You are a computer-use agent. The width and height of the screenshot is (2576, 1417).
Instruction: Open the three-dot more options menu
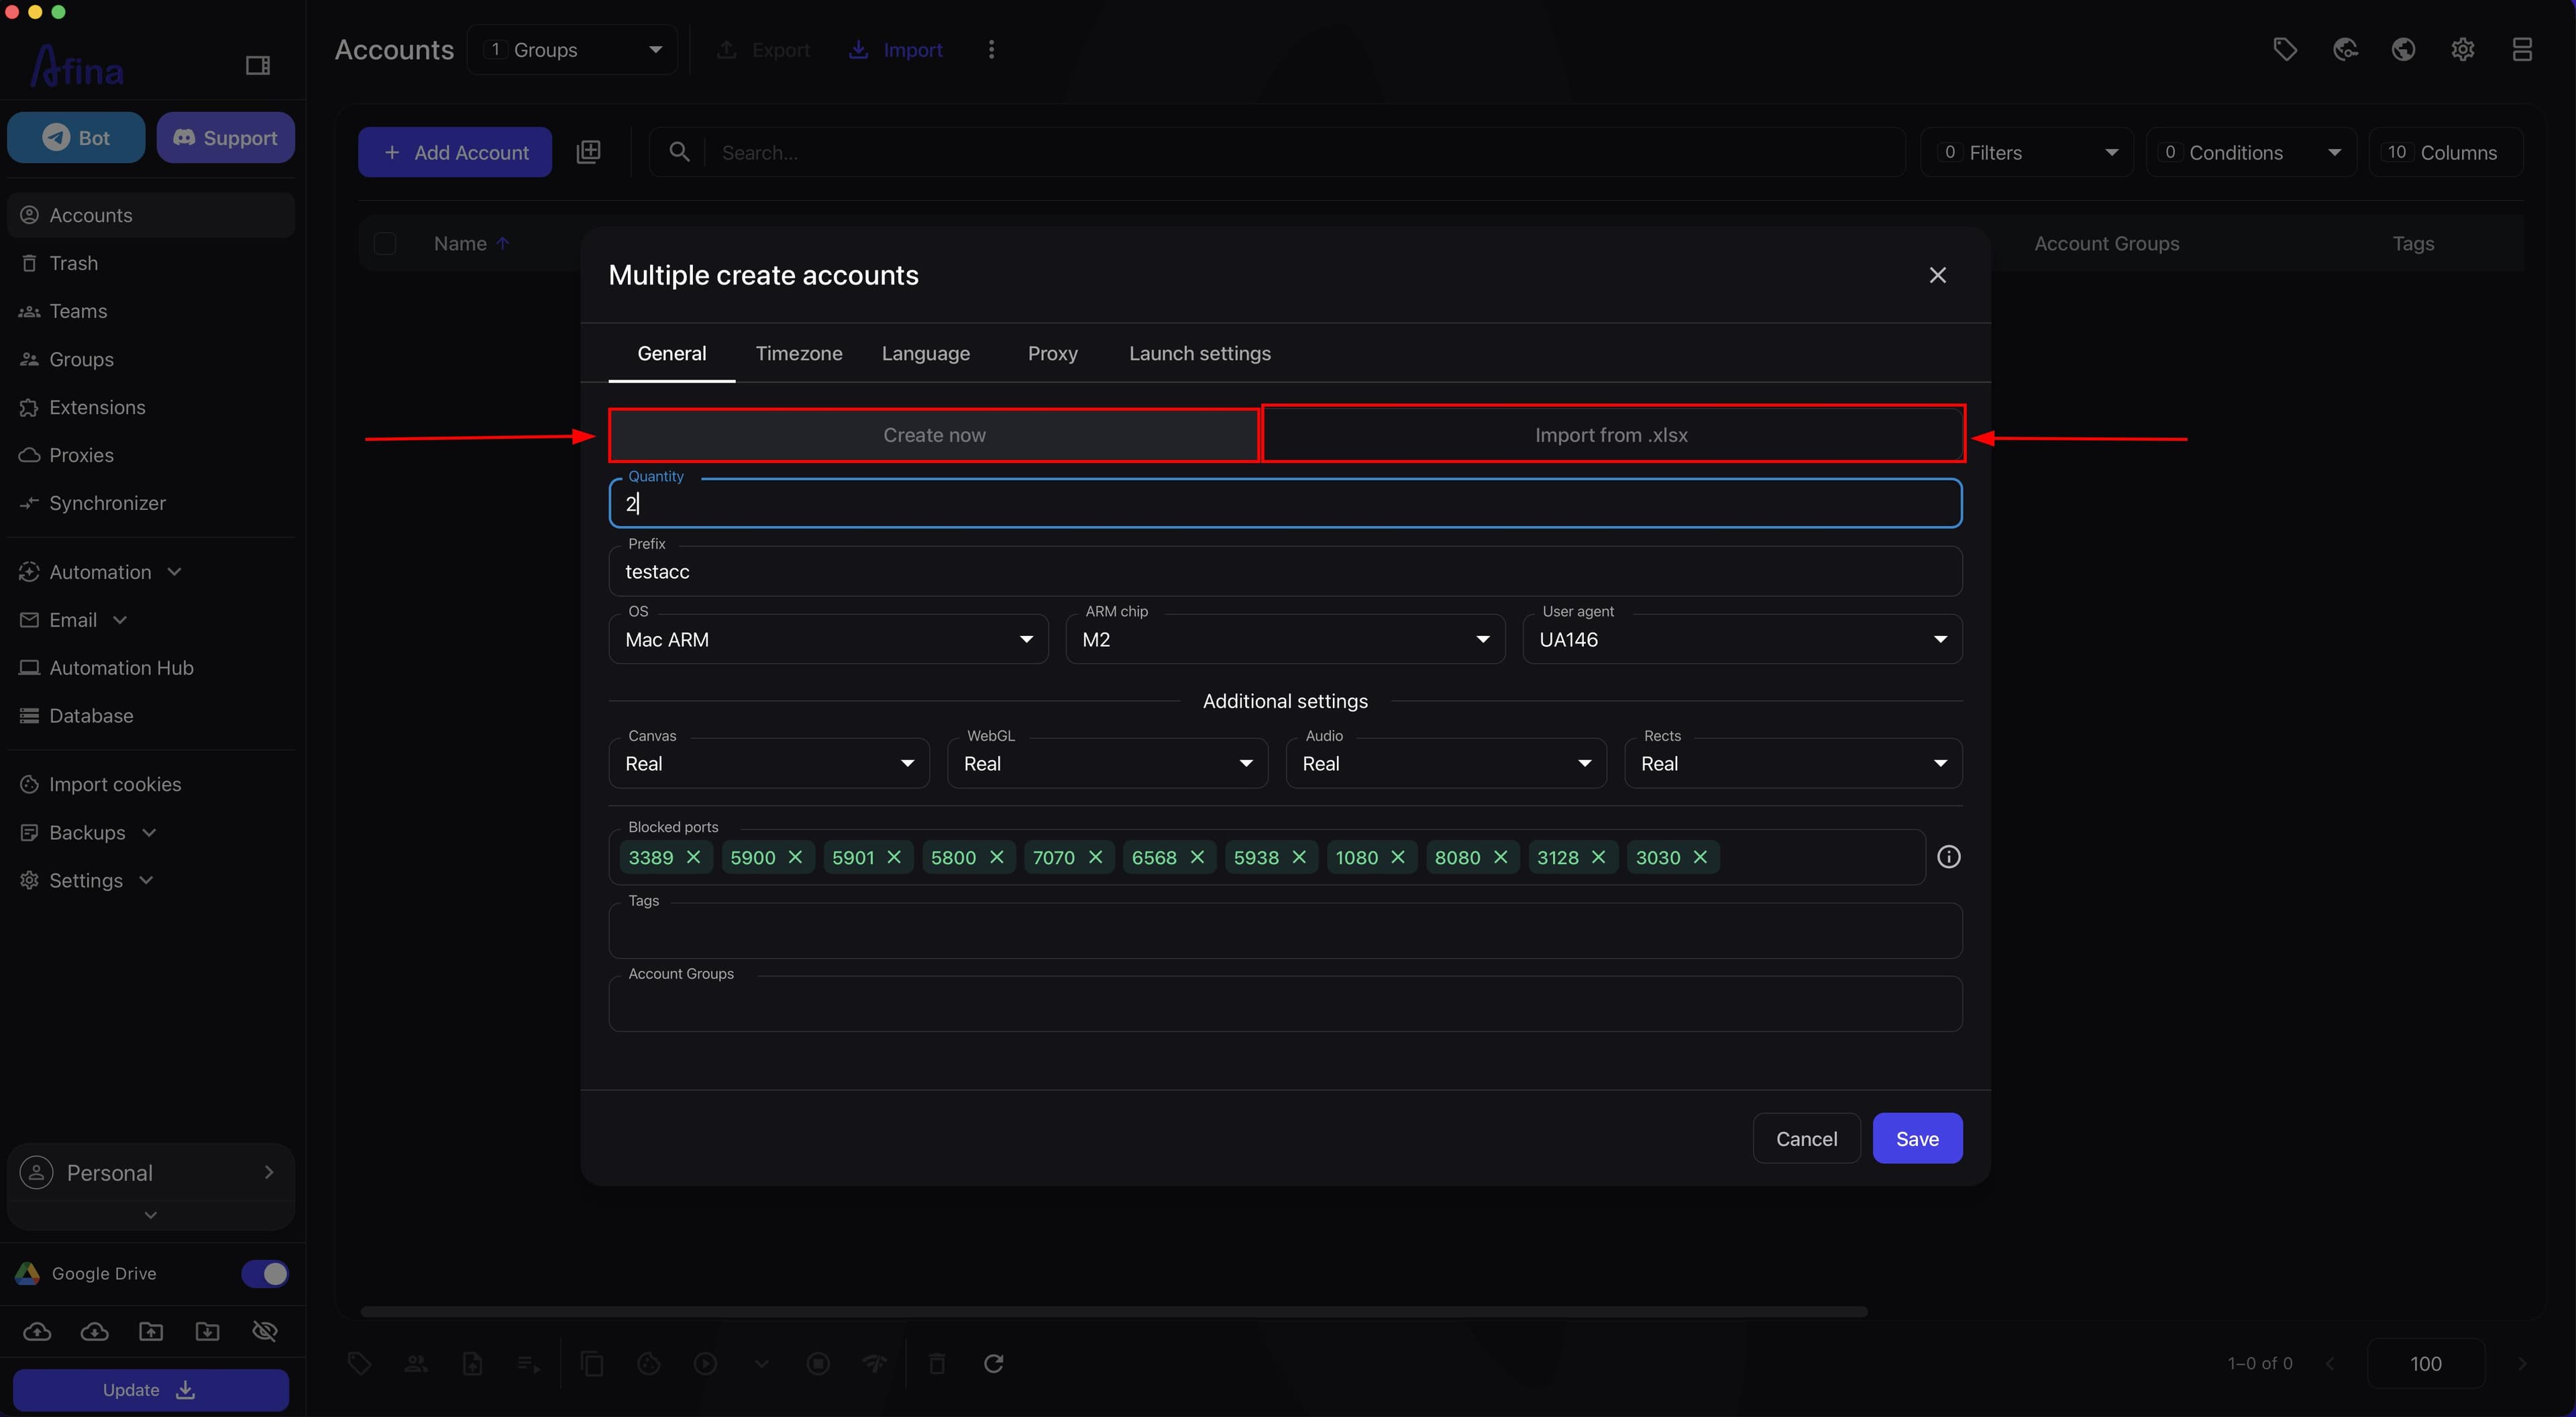991,50
